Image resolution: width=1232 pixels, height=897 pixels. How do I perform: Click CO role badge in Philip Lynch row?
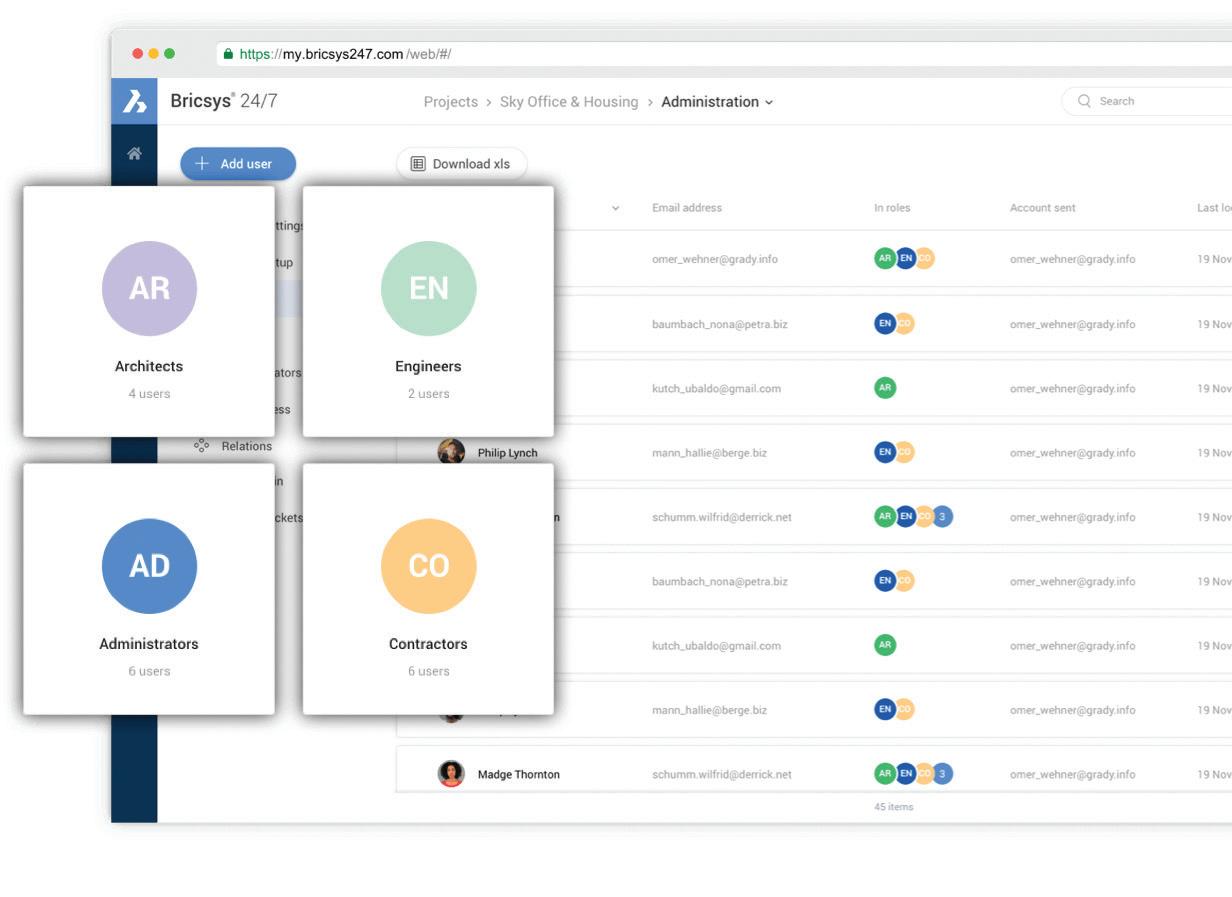pos(905,452)
